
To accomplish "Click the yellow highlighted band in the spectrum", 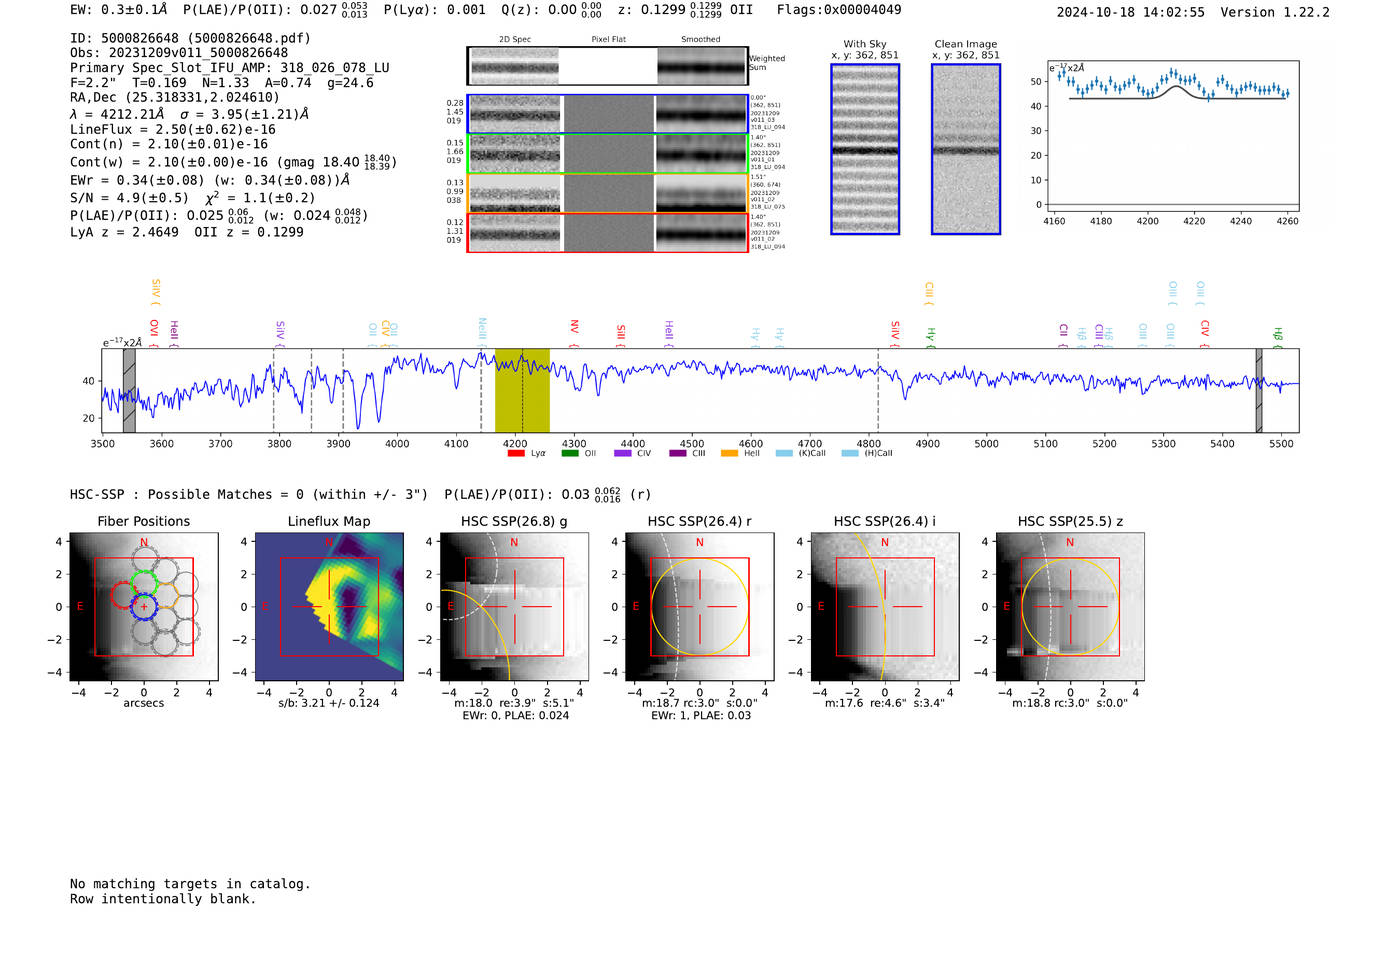I will 522,390.
